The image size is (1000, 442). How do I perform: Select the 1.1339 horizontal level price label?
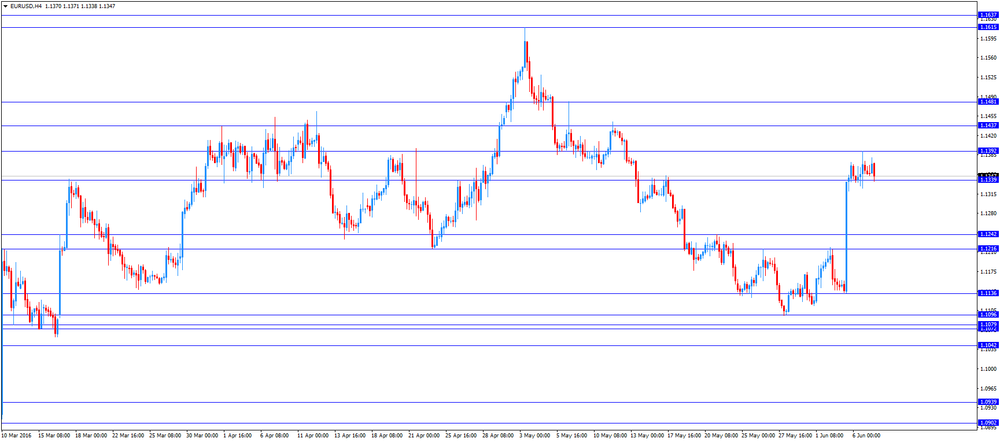tap(989, 180)
